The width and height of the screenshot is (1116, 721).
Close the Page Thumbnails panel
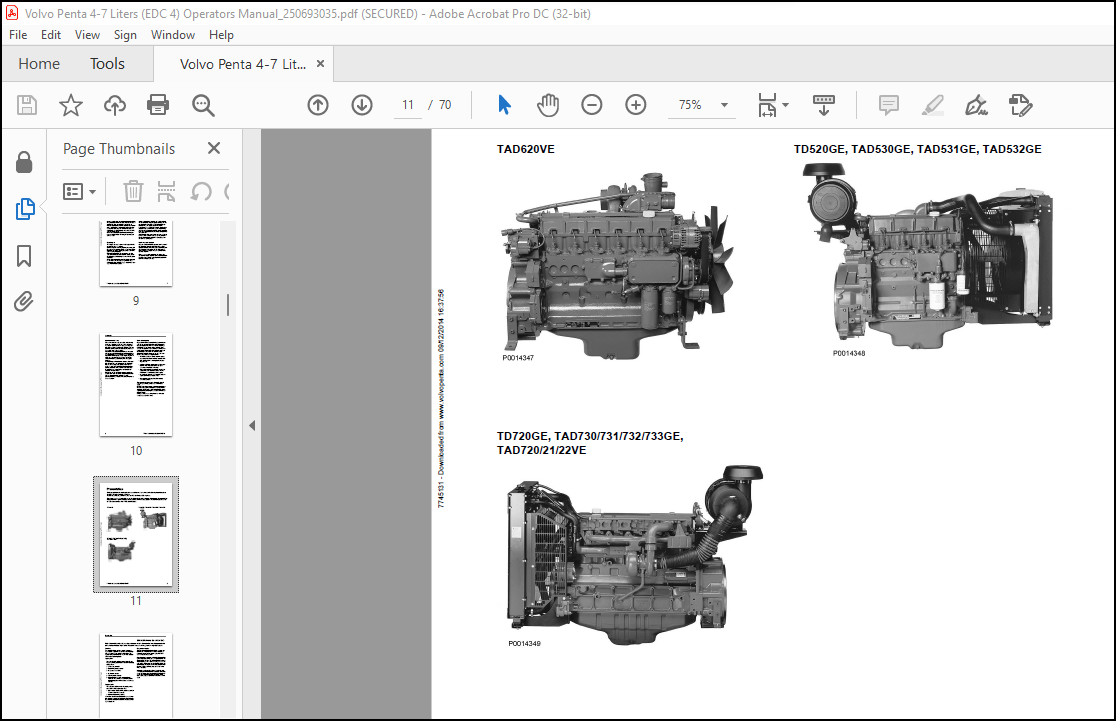(214, 148)
